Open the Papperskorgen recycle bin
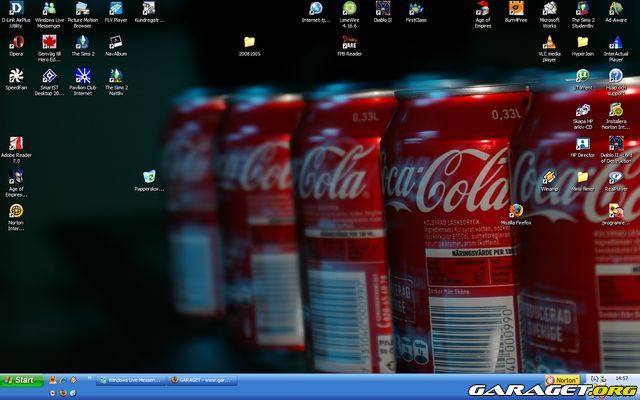Image resolution: width=640 pixels, height=400 pixels. [149, 177]
